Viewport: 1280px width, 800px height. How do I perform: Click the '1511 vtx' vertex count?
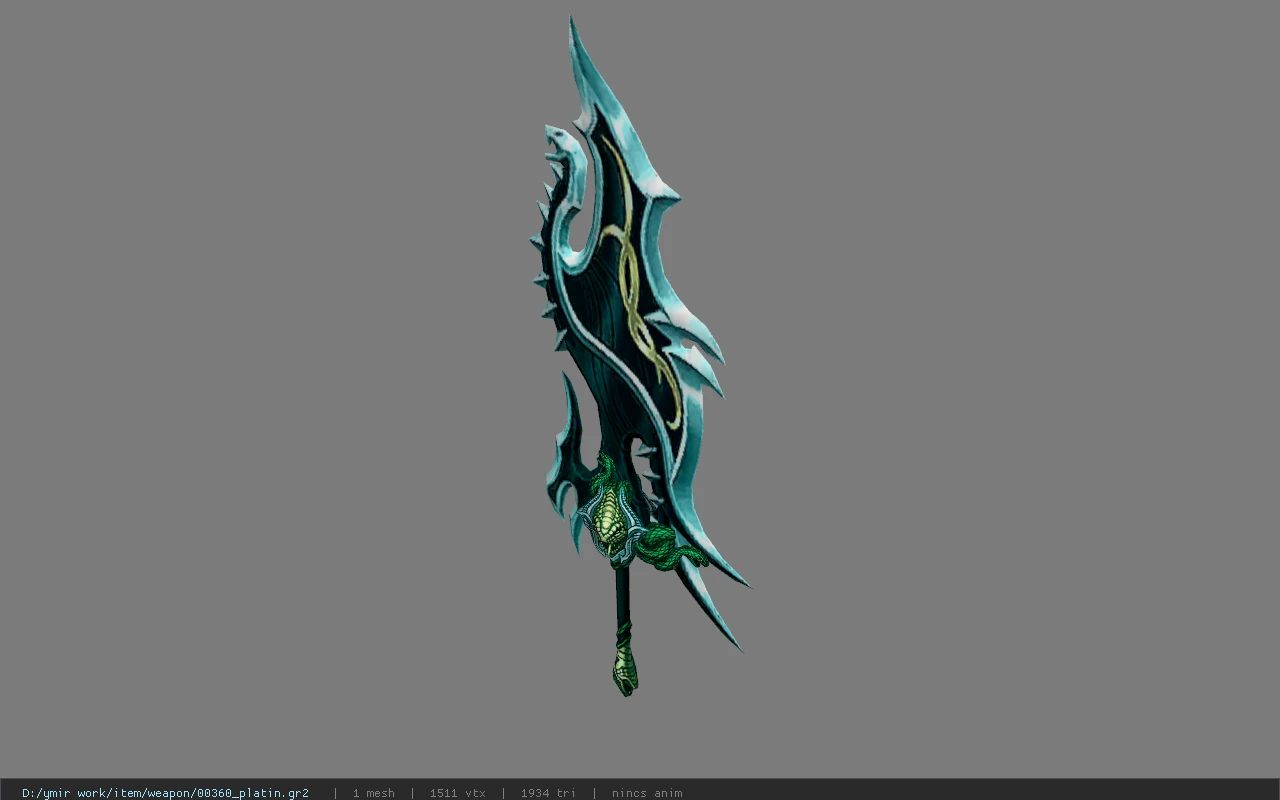click(x=457, y=793)
